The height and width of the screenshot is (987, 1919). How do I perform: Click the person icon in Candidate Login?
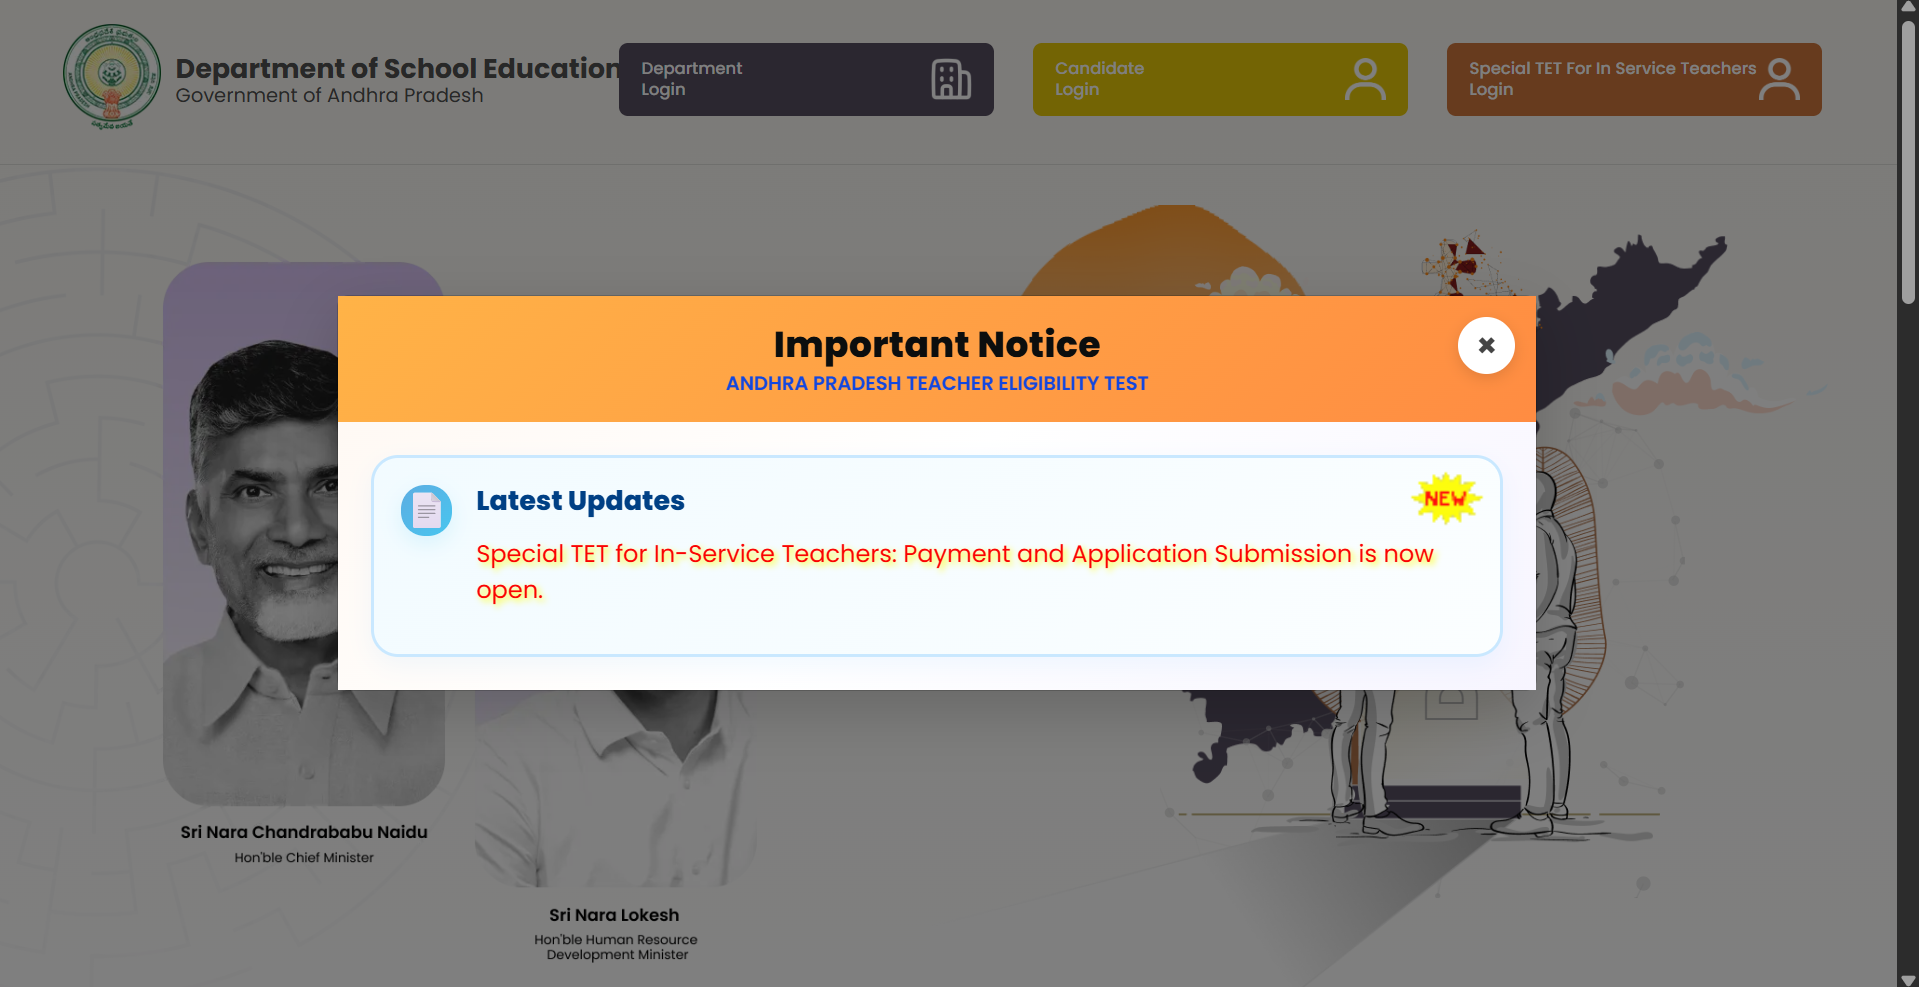pos(1365,79)
